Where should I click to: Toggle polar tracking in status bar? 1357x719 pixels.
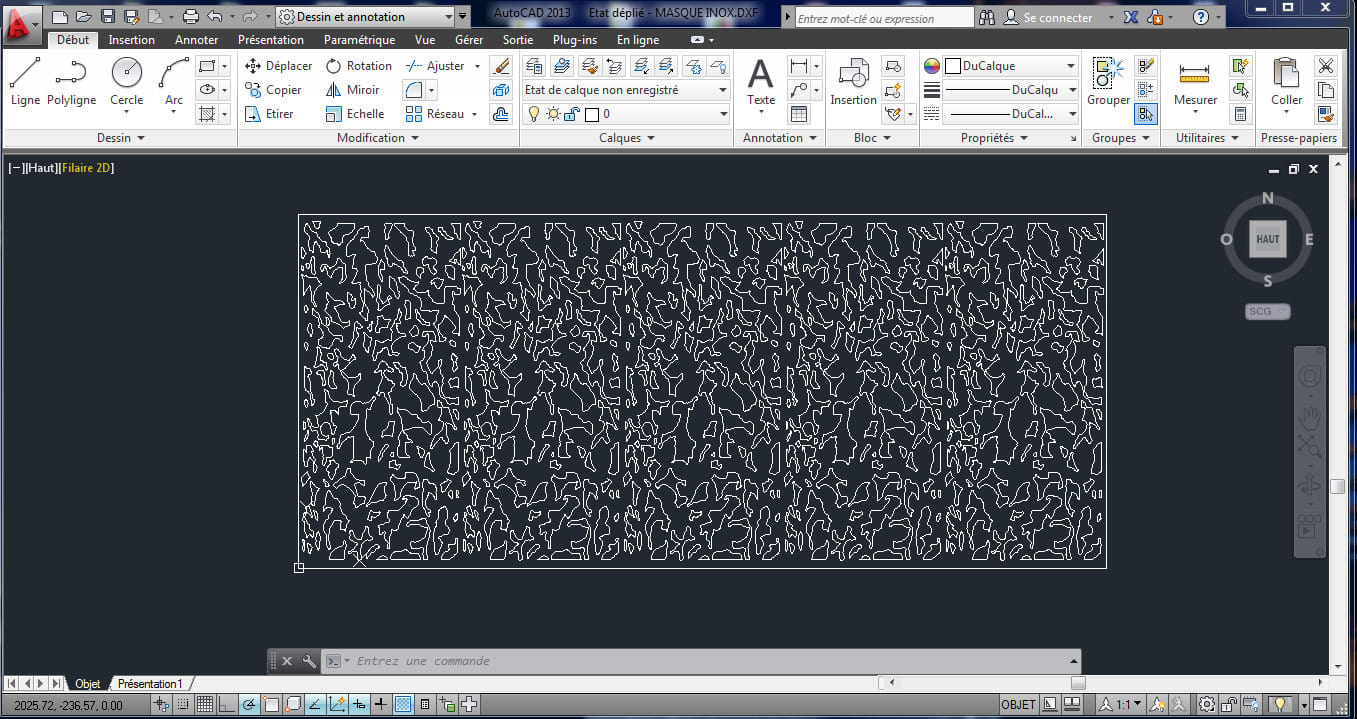[x=248, y=704]
